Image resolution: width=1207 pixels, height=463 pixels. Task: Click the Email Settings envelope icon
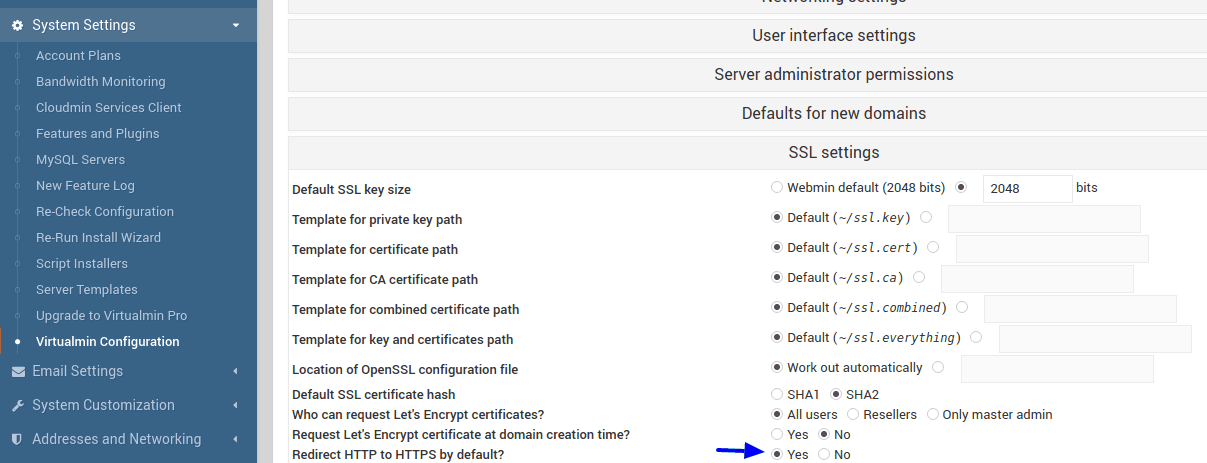[x=18, y=371]
